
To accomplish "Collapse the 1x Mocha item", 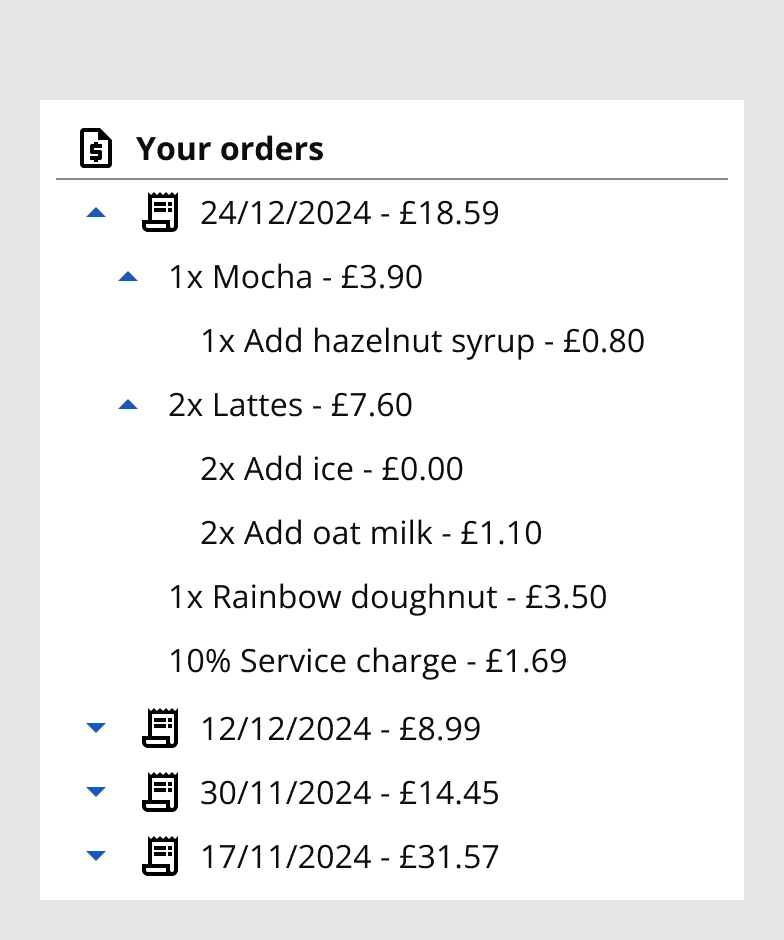I will point(128,277).
